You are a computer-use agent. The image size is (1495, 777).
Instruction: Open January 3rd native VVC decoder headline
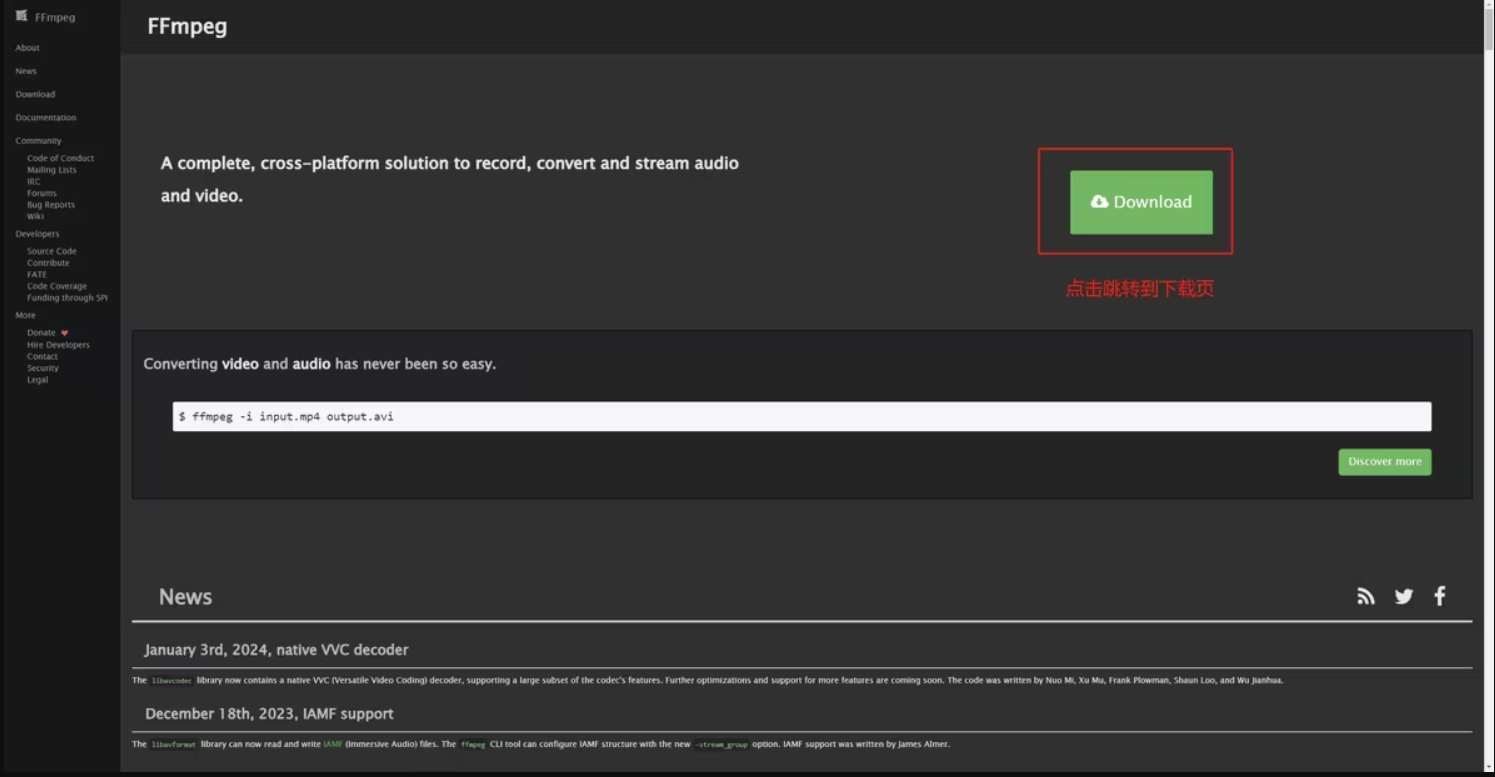click(276, 650)
